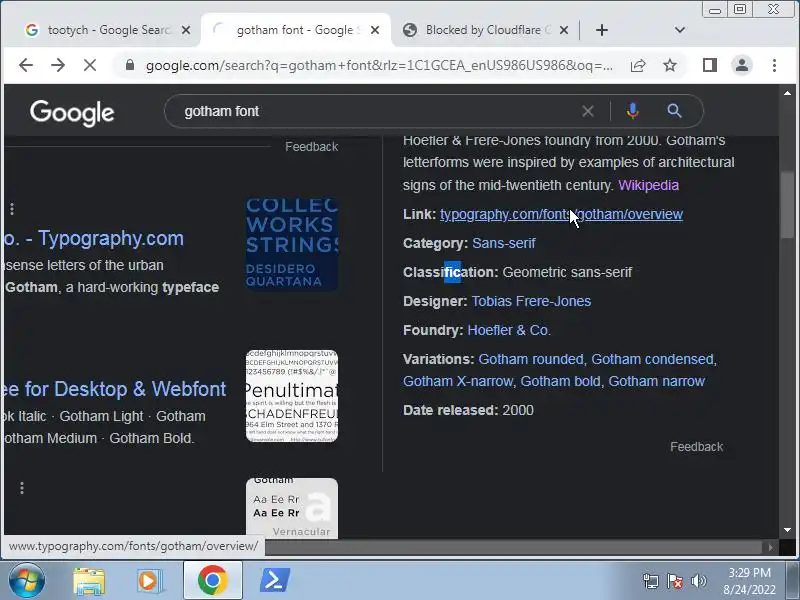Open options dots for Typography.com result

[12, 208]
